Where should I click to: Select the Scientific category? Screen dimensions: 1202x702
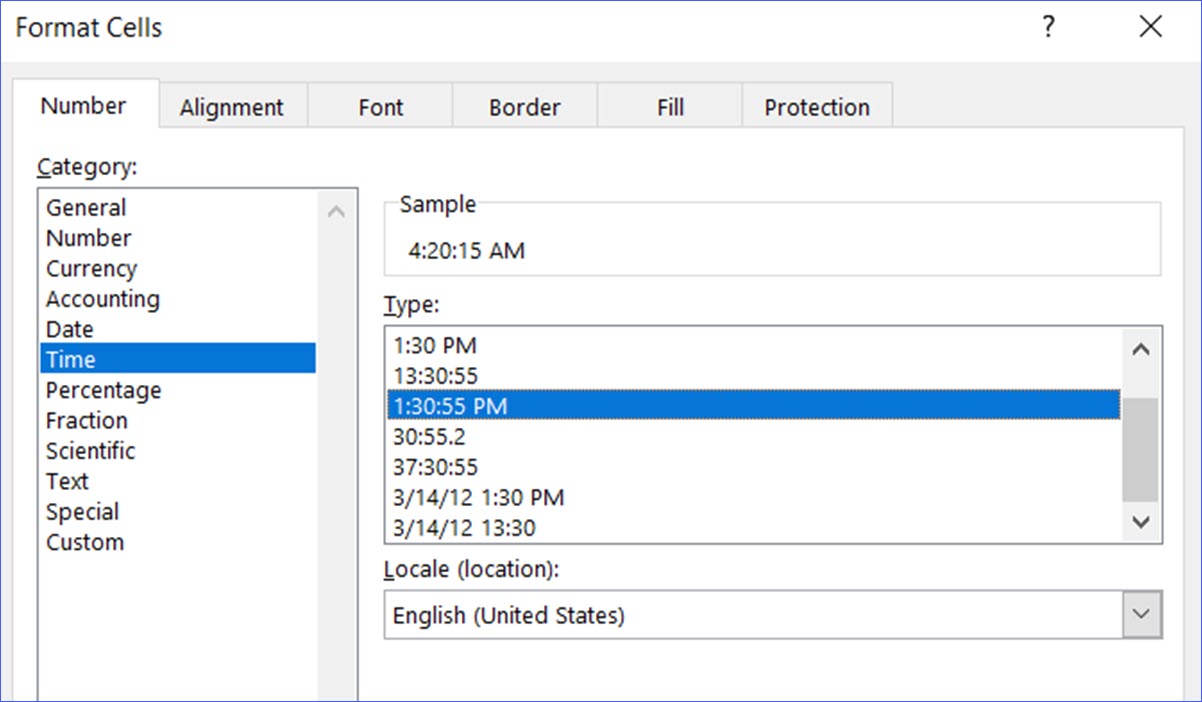[90, 451]
